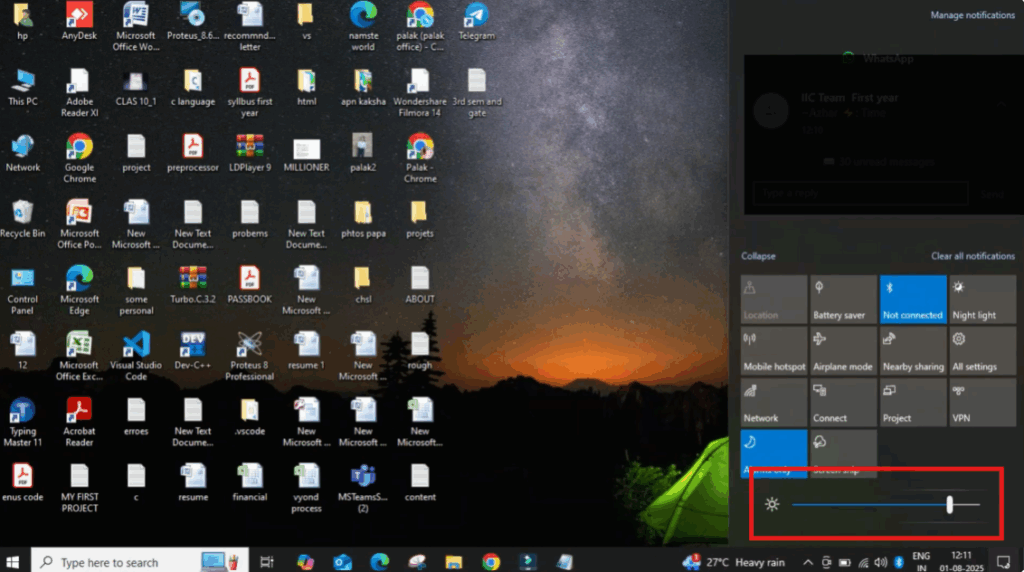
Task: Select the phtos papa folder
Action: coord(363,219)
